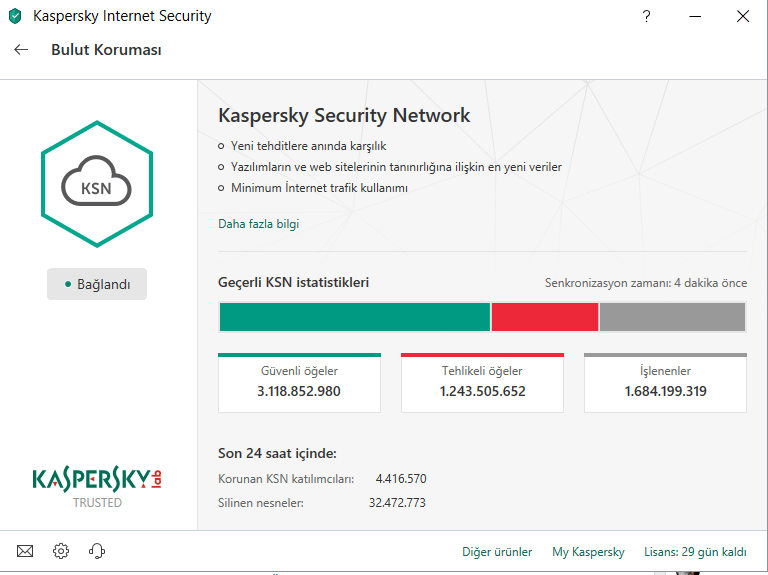Click the gray processed items bar segment
Screen dimensions: 768x575
[x=672, y=317]
